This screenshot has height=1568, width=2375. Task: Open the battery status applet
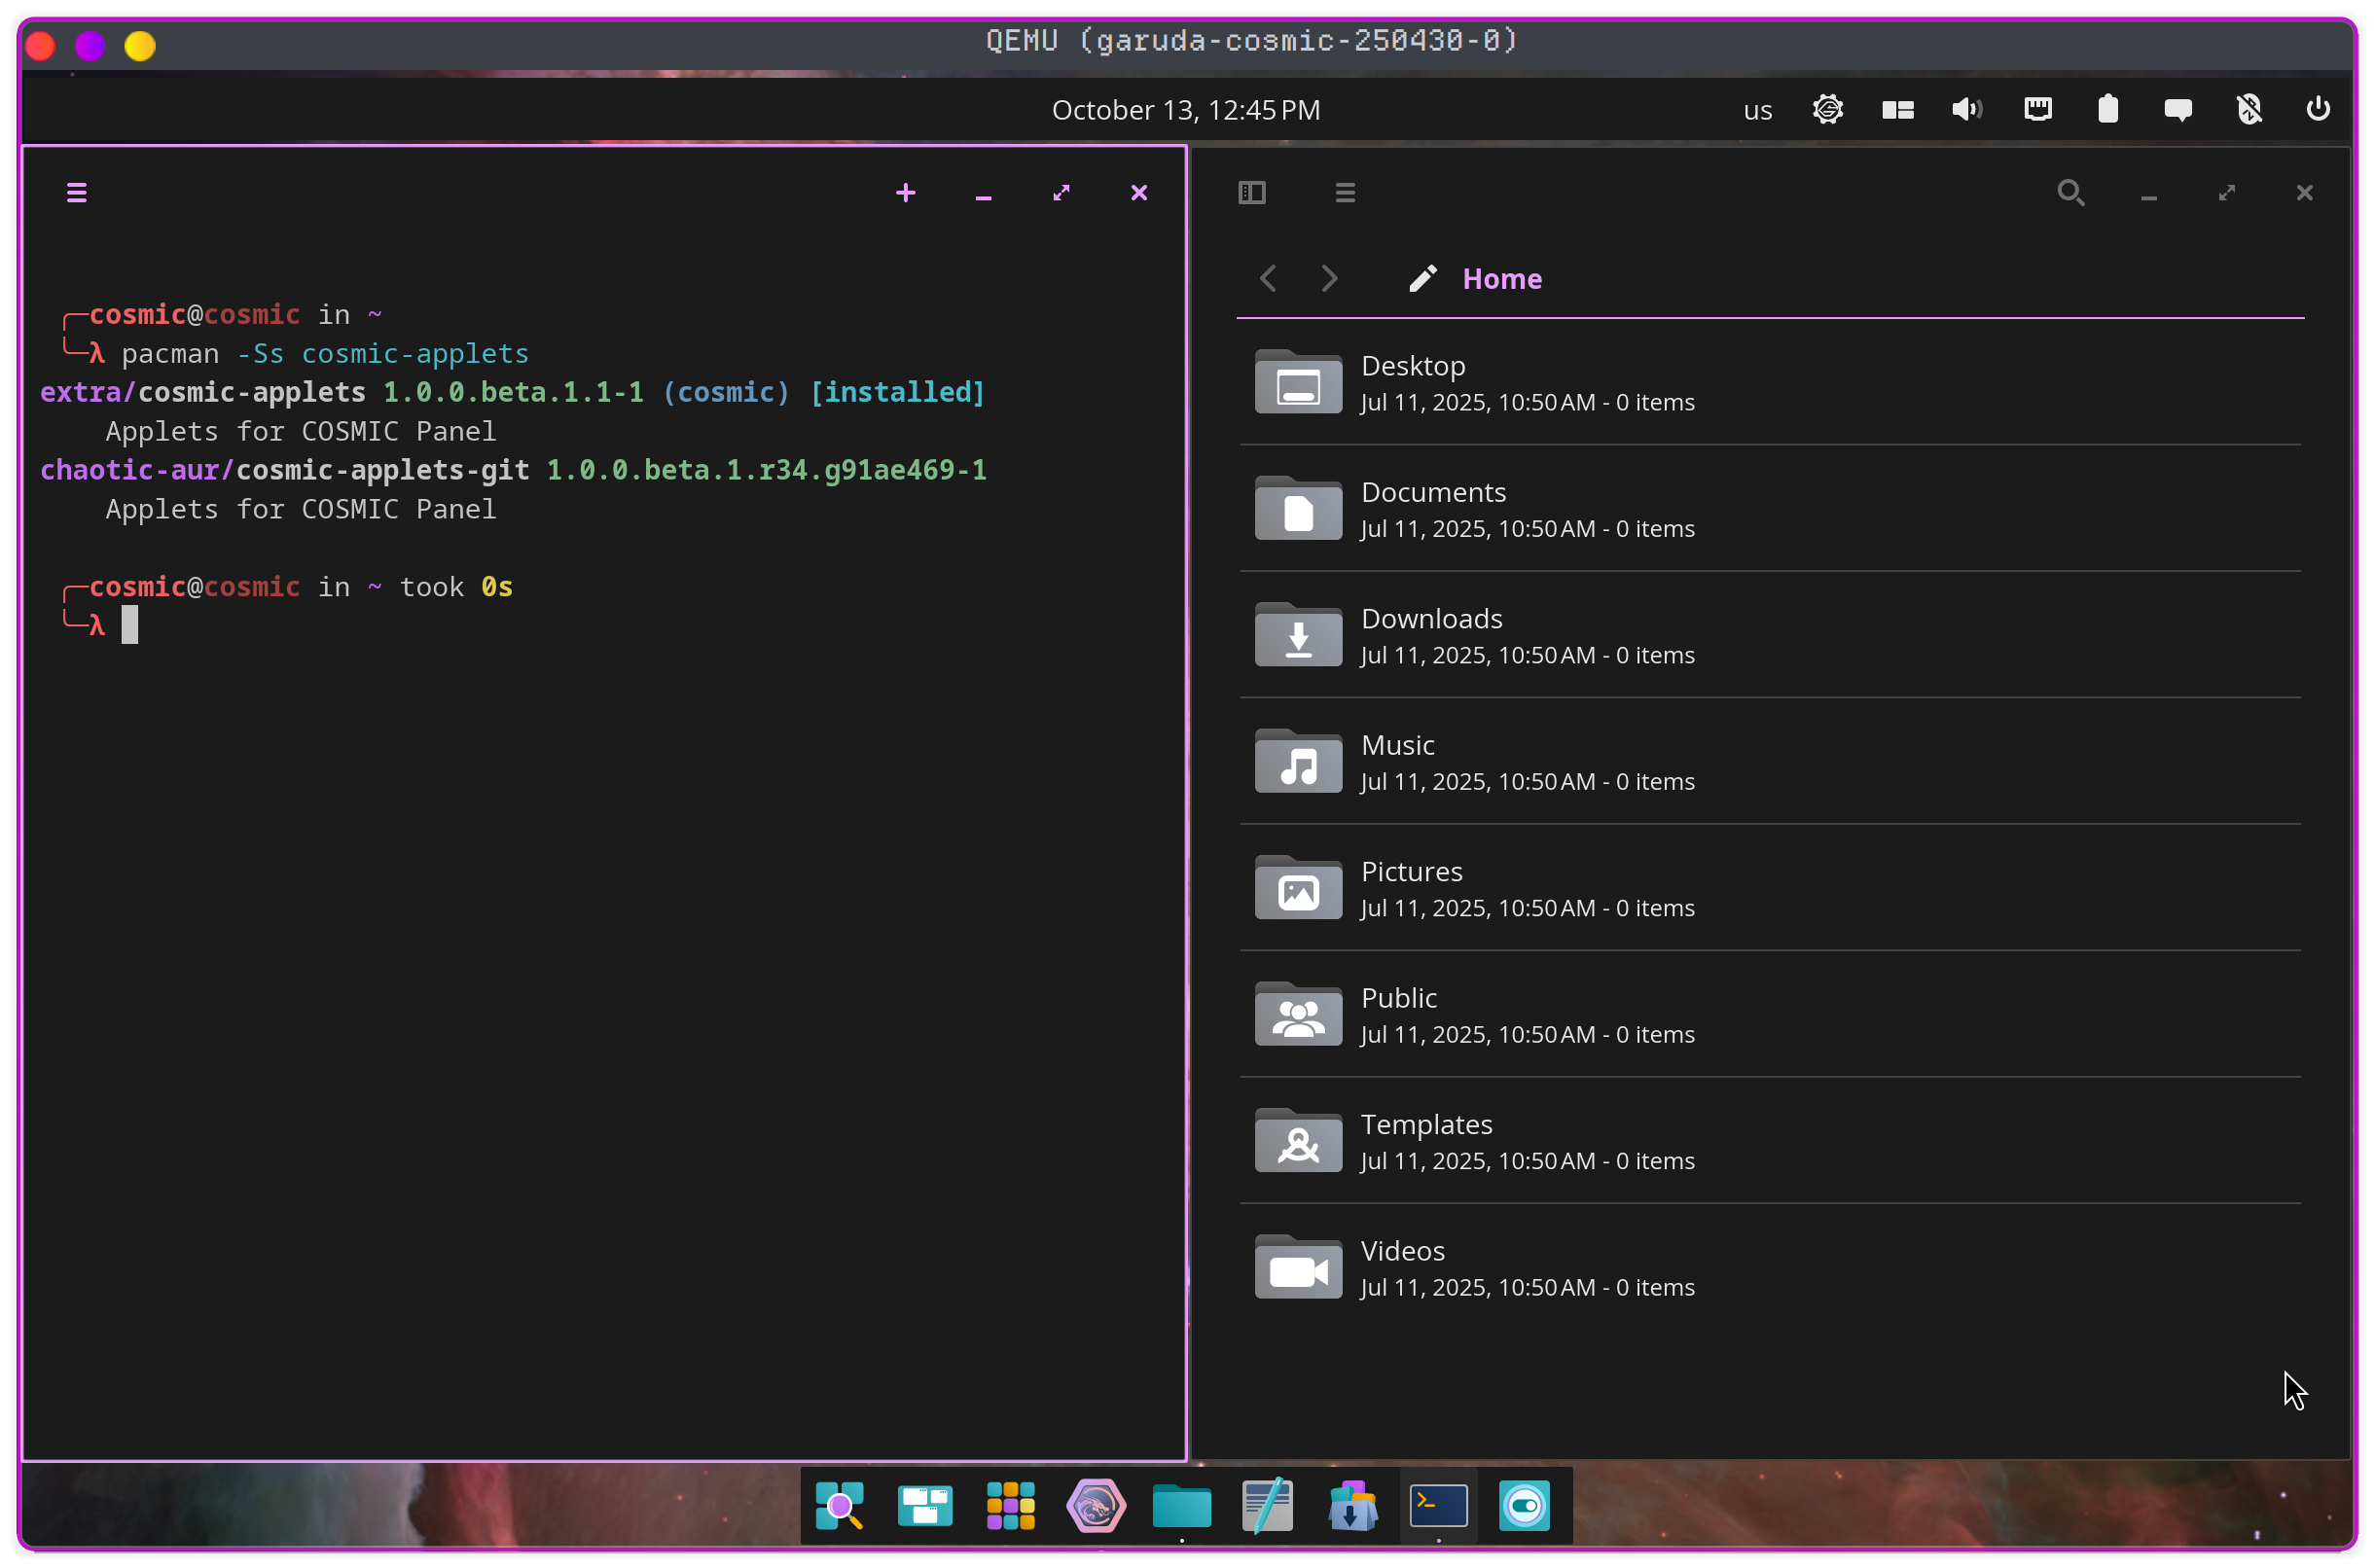coord(2108,110)
